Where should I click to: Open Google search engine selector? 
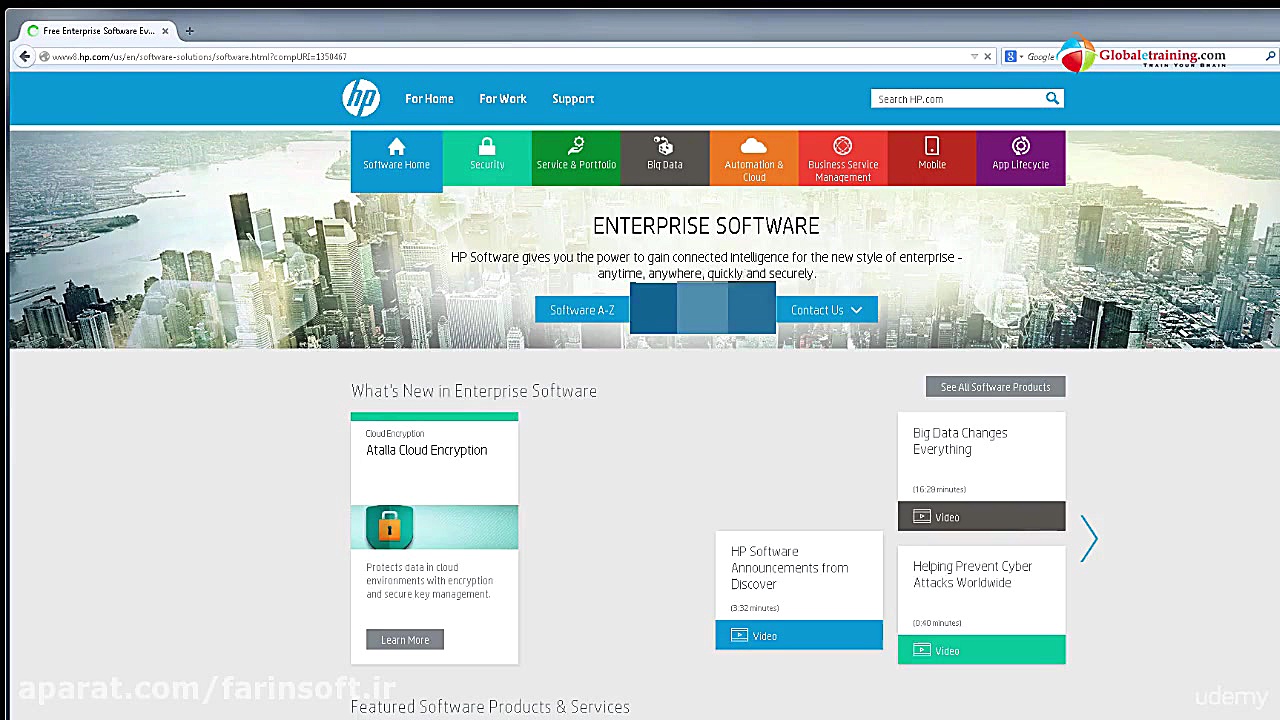[x=1015, y=57]
